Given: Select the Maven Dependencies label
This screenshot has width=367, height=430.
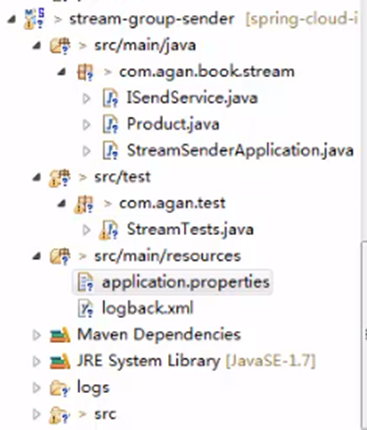Looking at the screenshot, I should coord(159,335).
